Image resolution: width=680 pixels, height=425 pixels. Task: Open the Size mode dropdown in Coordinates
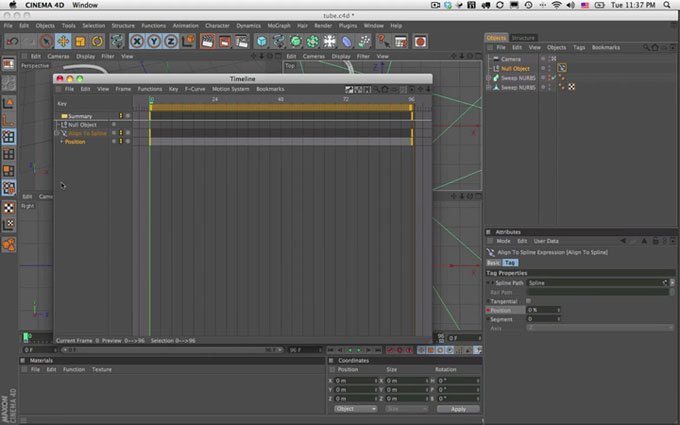pos(406,409)
